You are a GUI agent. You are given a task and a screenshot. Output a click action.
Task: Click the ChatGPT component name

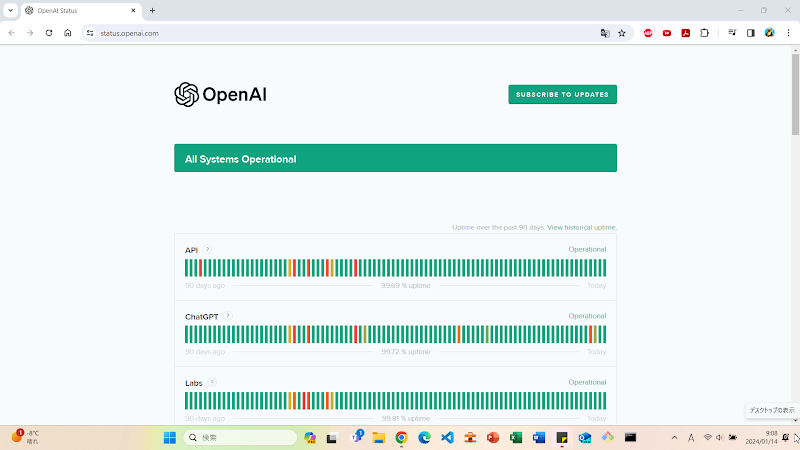pyautogui.click(x=202, y=317)
